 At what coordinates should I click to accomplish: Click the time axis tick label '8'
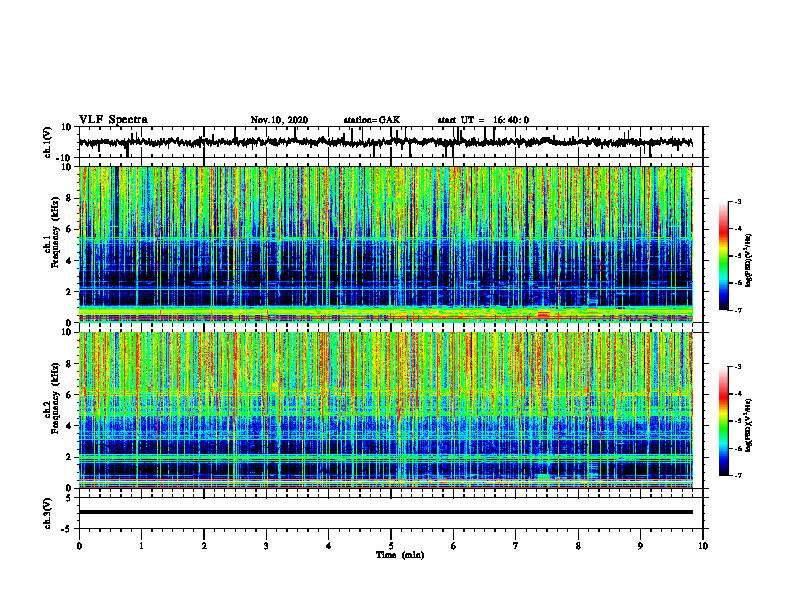tap(578, 546)
